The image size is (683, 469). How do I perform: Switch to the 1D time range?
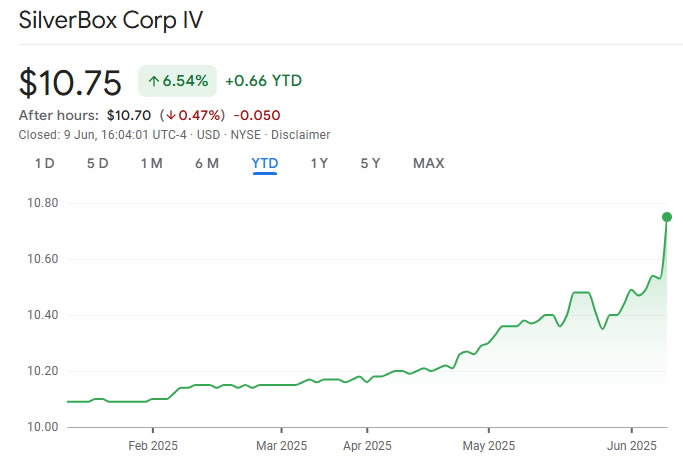click(x=44, y=163)
